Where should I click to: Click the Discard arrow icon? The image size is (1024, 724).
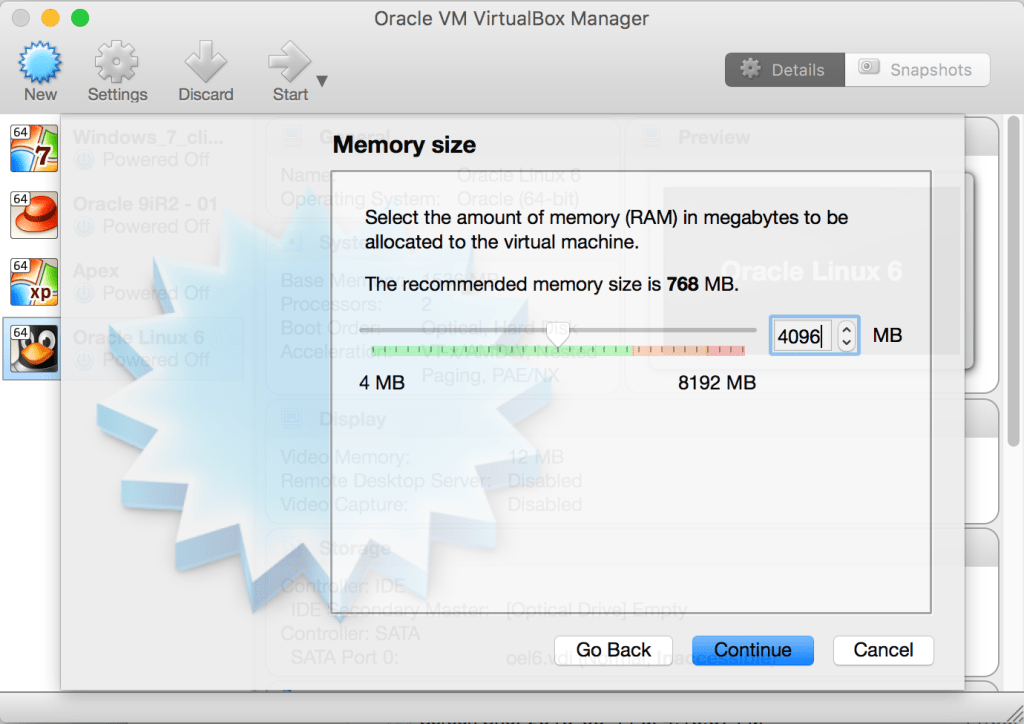(206, 61)
